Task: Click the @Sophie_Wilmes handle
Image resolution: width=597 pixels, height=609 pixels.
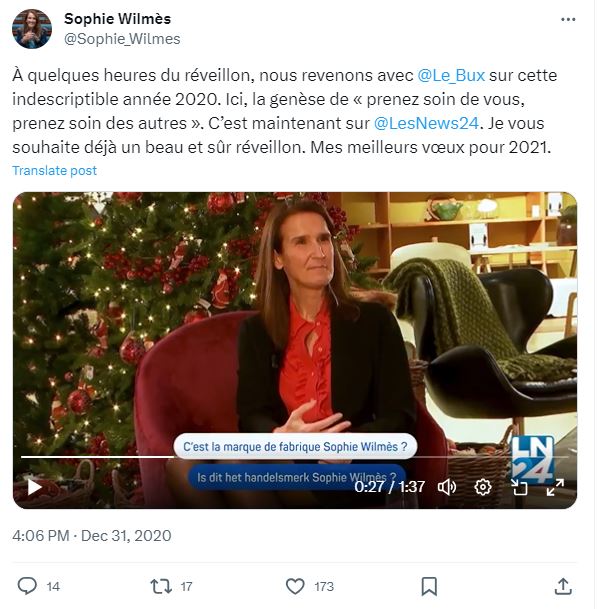Action: pos(122,39)
